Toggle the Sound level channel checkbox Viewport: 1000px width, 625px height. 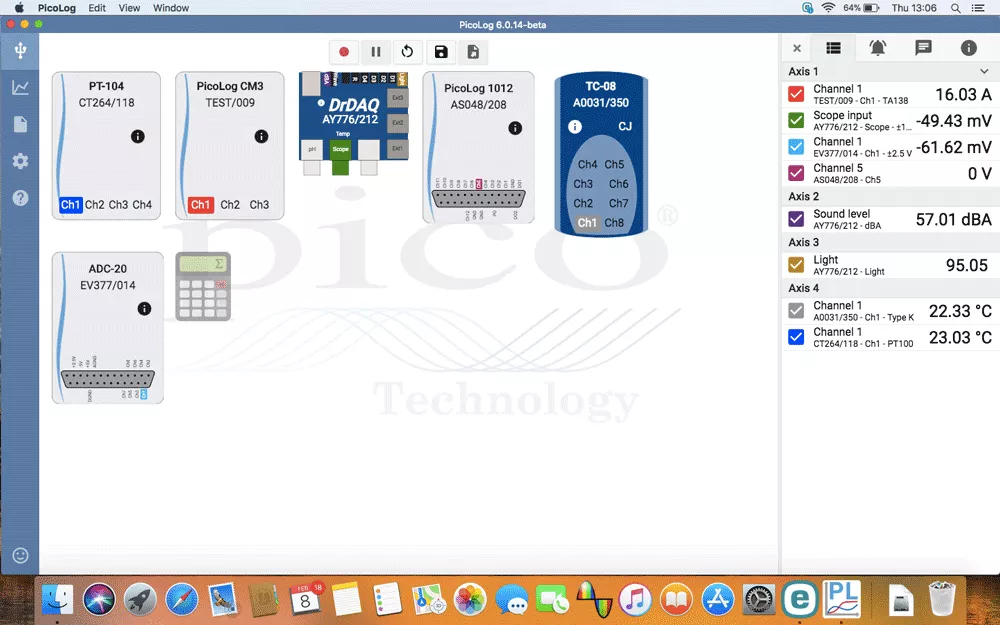(x=796, y=219)
